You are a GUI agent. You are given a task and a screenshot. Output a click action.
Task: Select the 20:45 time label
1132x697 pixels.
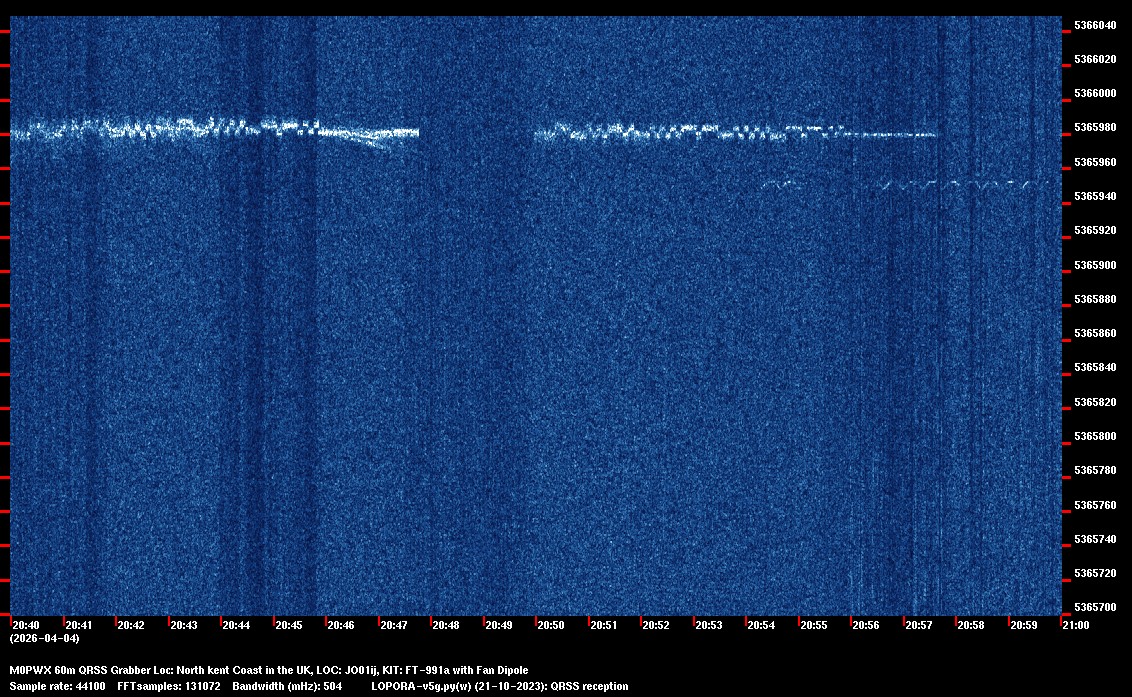click(x=289, y=625)
